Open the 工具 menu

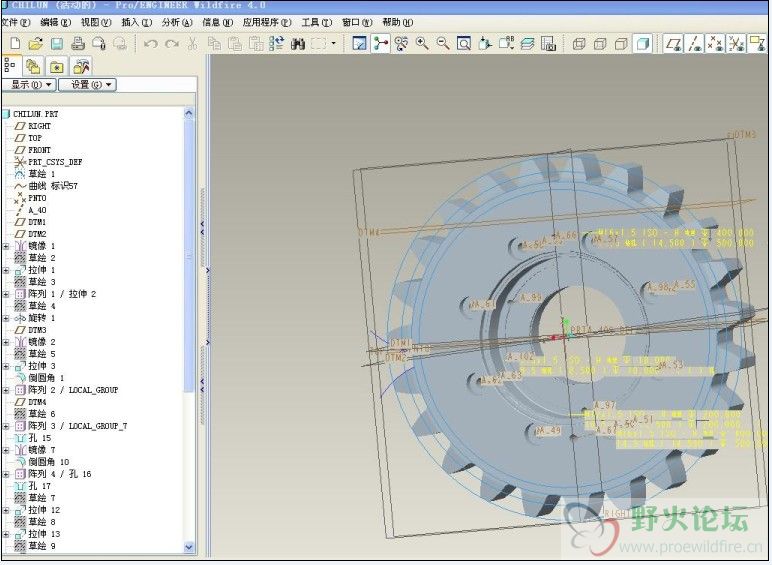316,22
